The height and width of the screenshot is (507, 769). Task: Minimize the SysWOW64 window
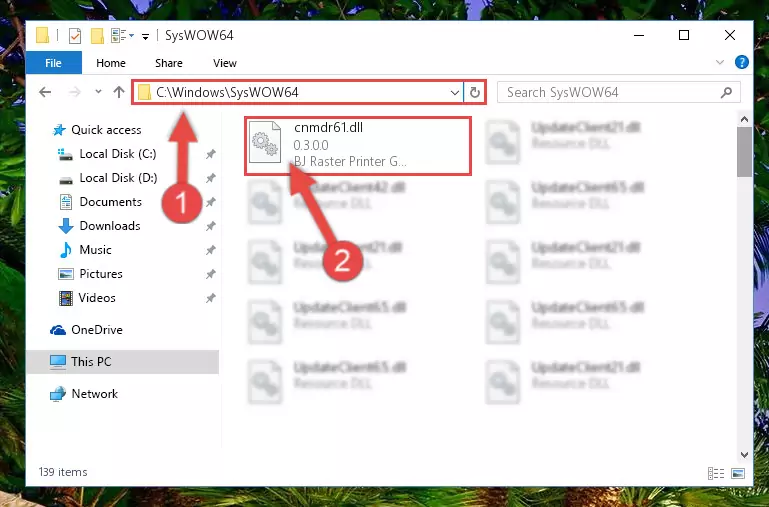click(639, 35)
